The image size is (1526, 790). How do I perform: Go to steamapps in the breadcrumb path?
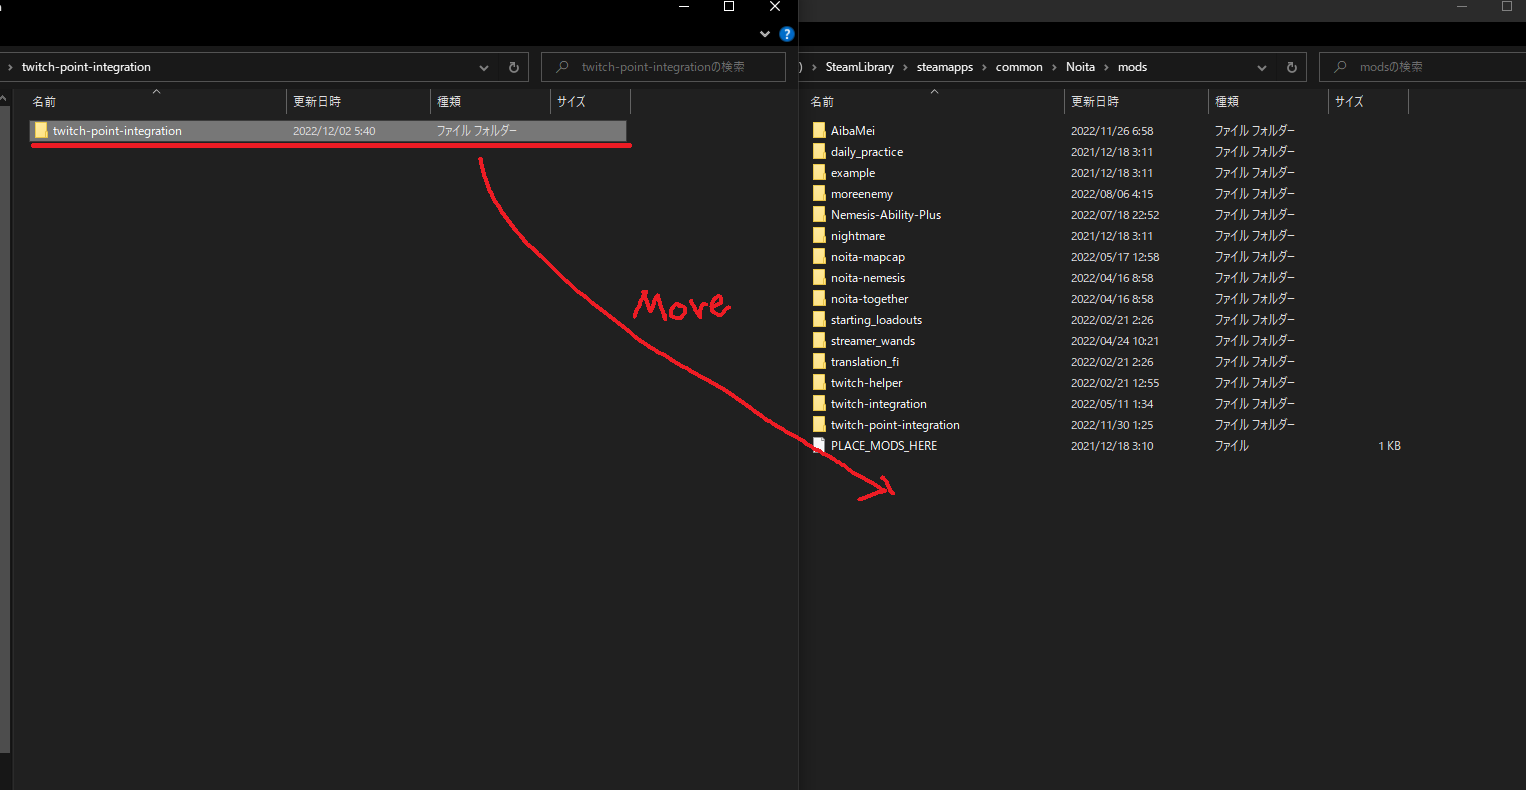point(944,67)
